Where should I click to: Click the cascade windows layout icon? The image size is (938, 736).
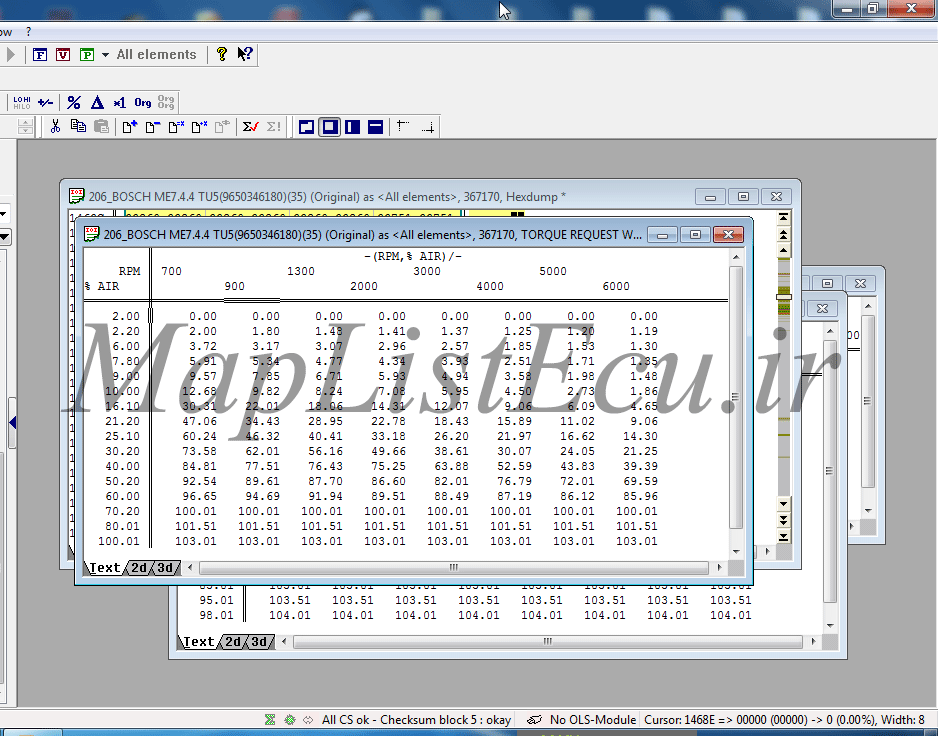[x=306, y=127]
